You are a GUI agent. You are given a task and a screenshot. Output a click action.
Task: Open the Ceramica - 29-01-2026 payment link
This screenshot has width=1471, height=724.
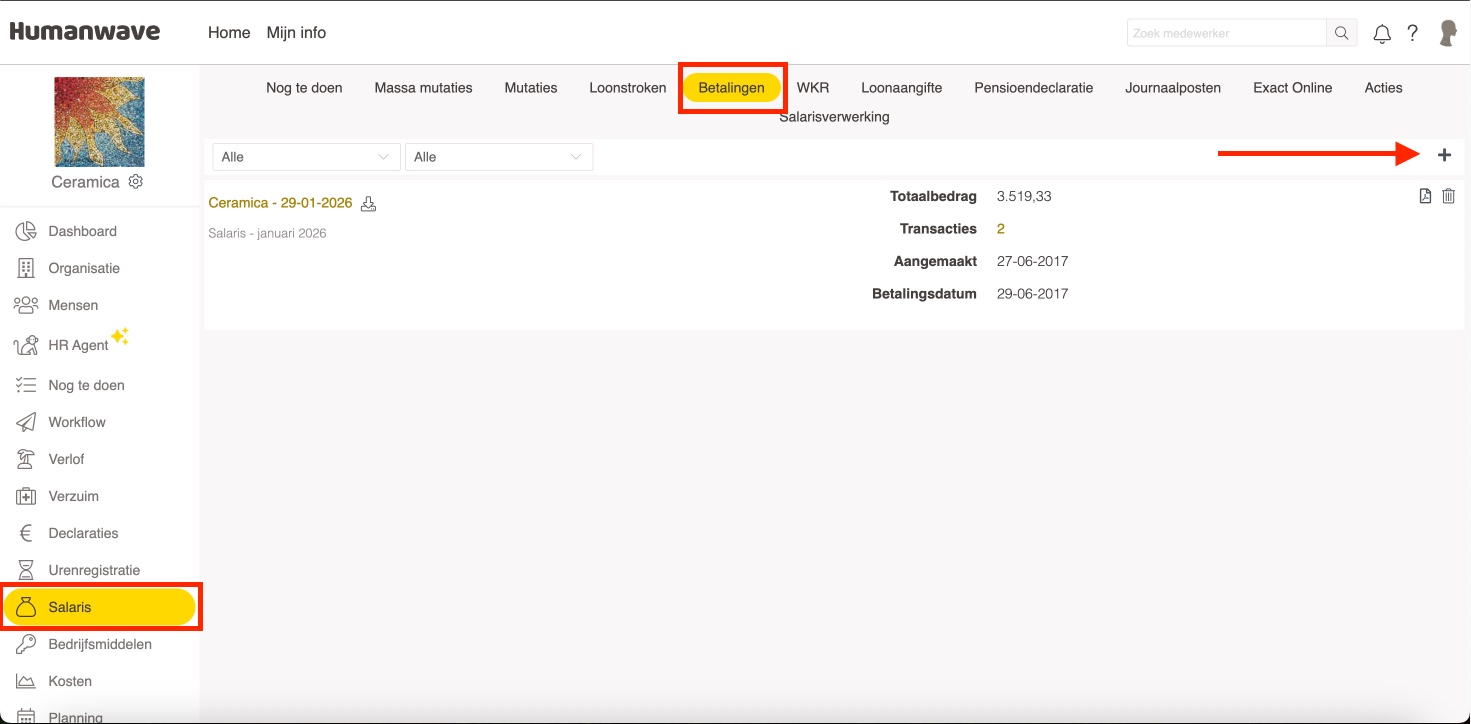(280, 203)
